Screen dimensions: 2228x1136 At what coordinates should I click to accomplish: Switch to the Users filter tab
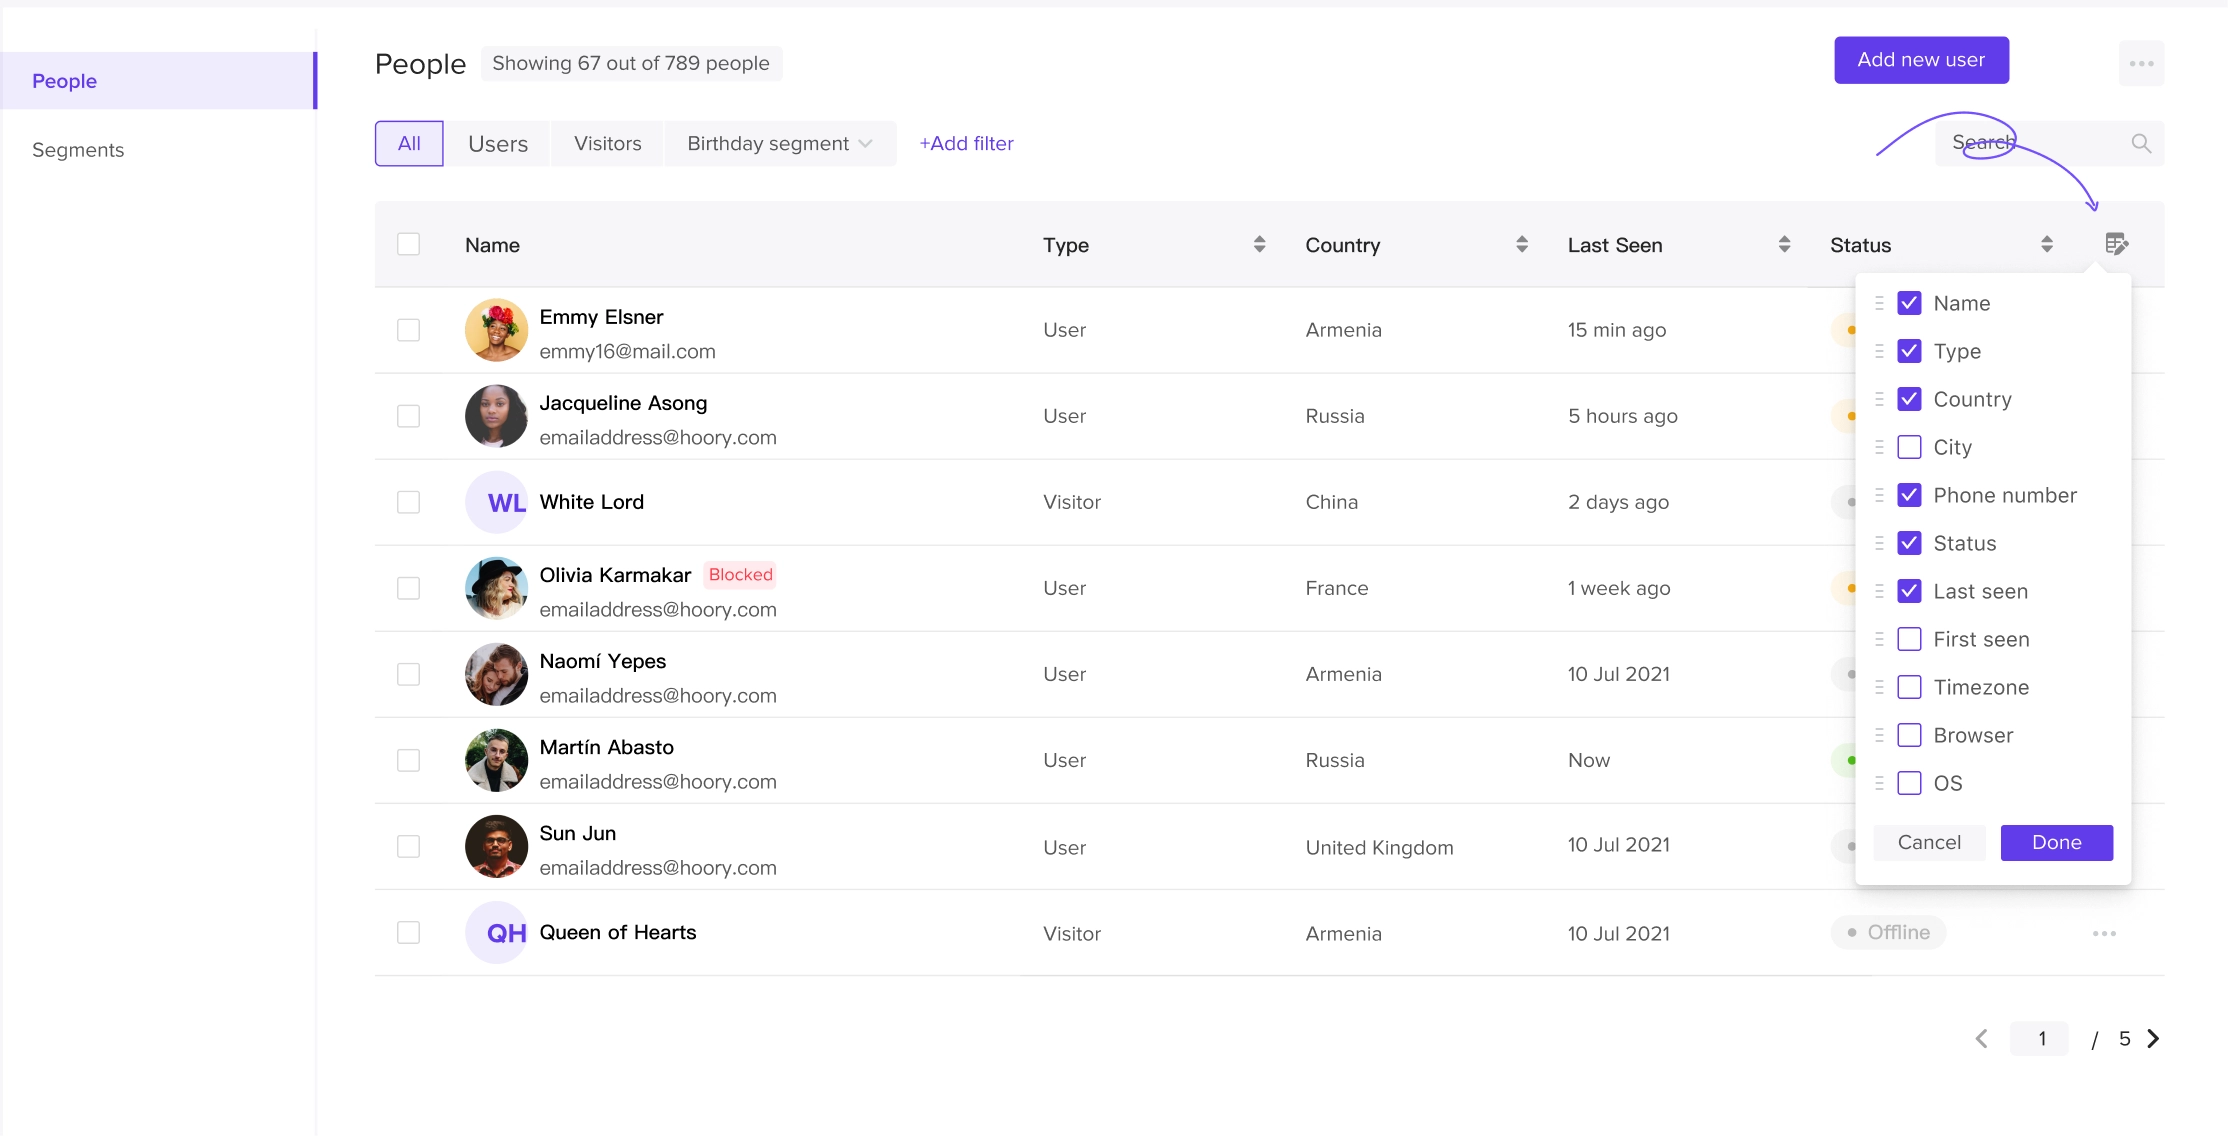tap(497, 144)
